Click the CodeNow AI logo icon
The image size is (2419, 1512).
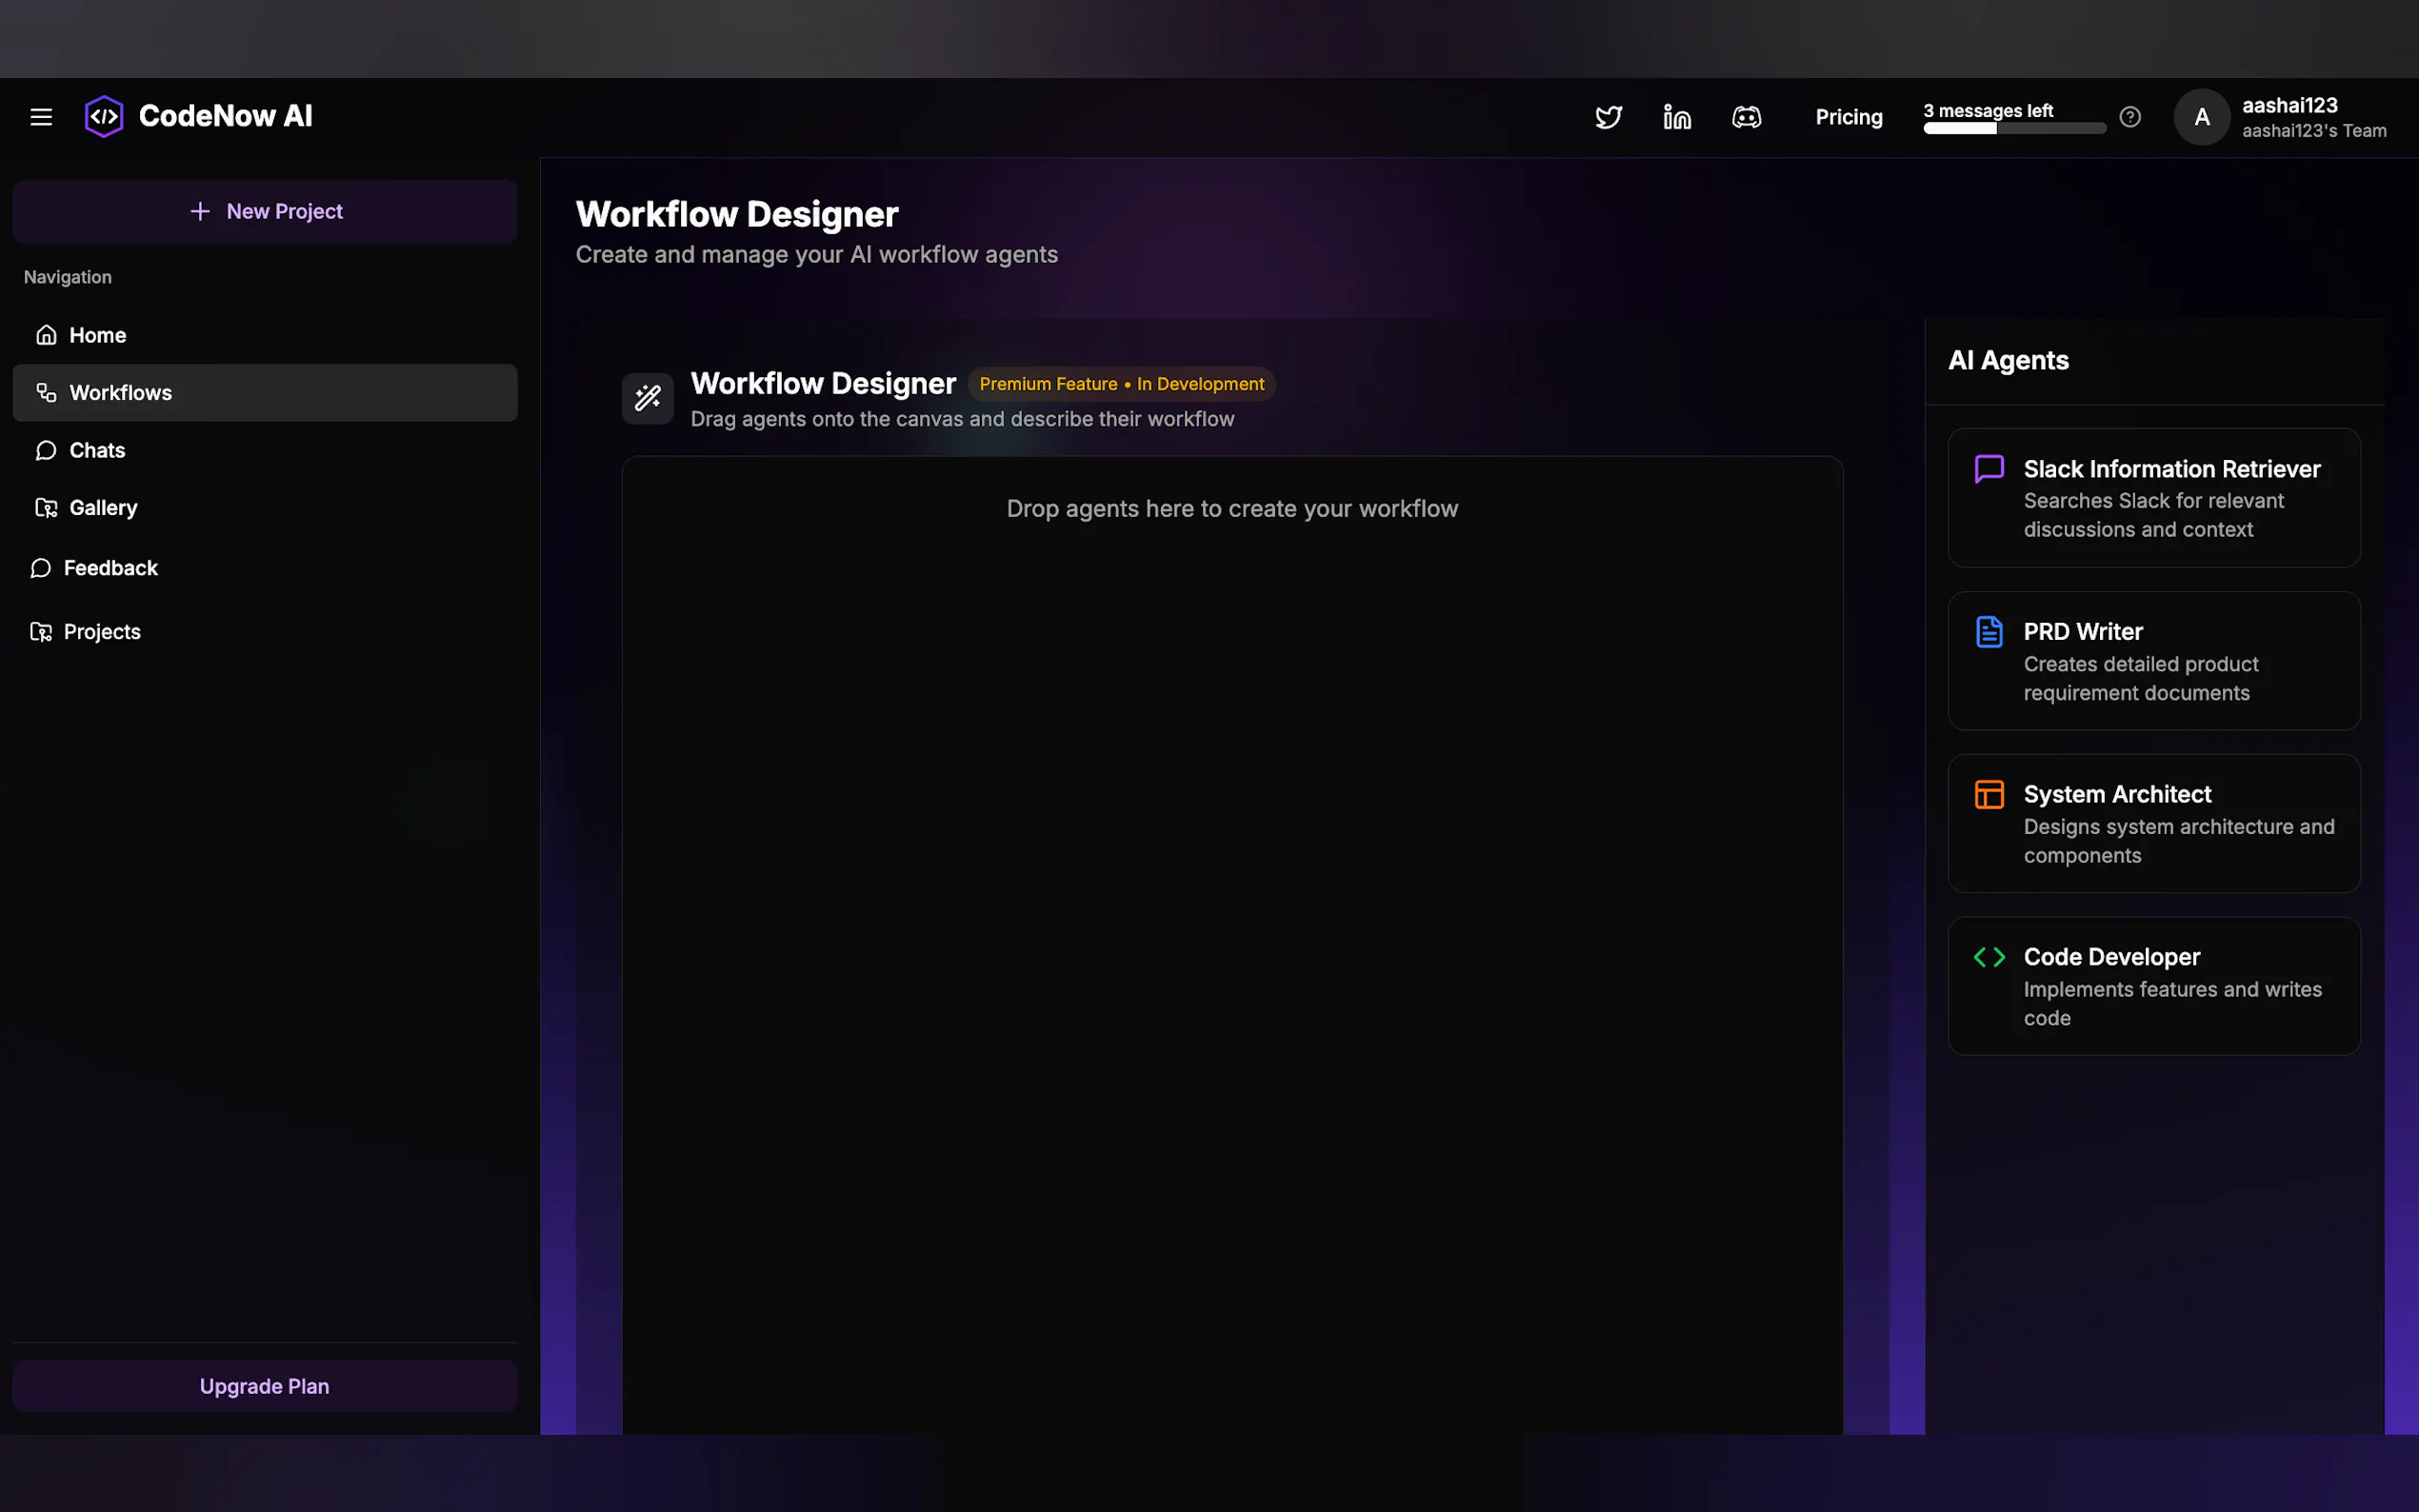(x=104, y=117)
